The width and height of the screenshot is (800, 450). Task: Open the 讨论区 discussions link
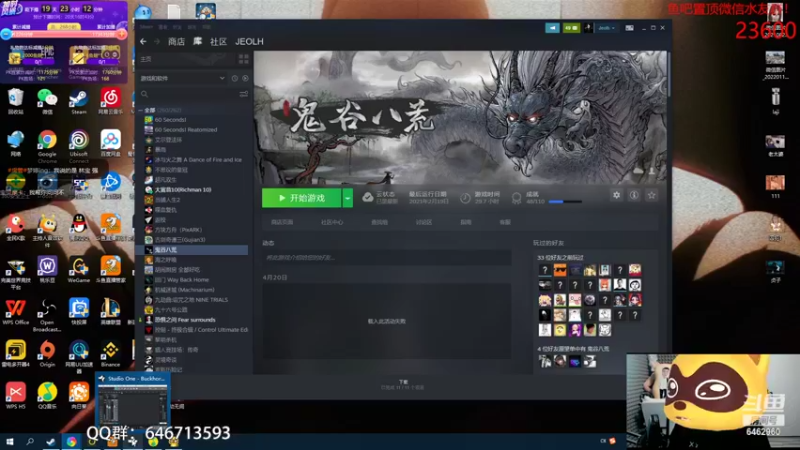tap(424, 222)
